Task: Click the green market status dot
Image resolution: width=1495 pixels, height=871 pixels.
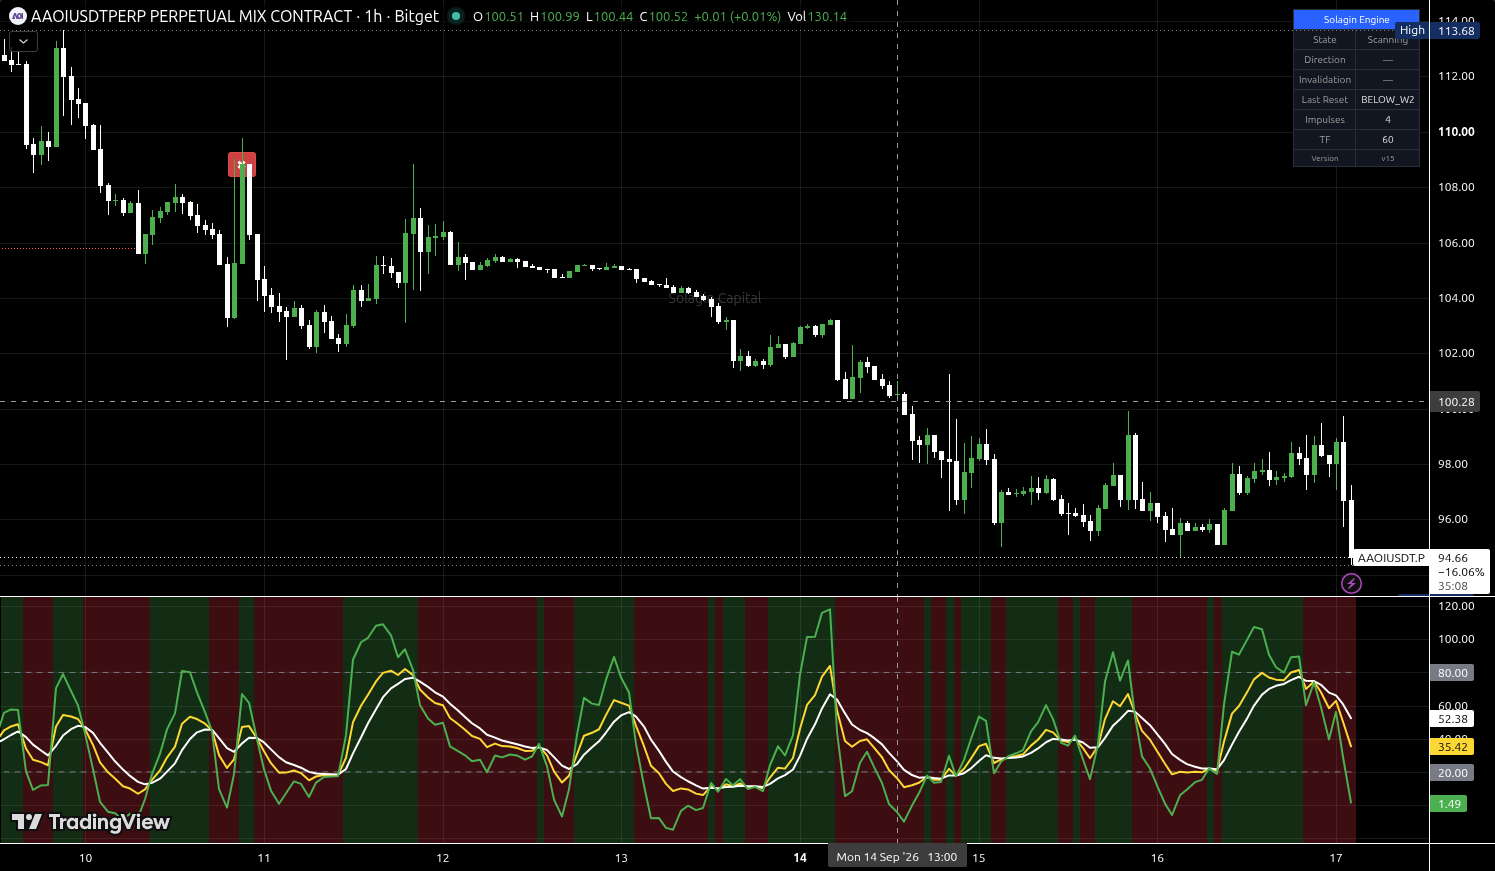Action: pos(456,16)
